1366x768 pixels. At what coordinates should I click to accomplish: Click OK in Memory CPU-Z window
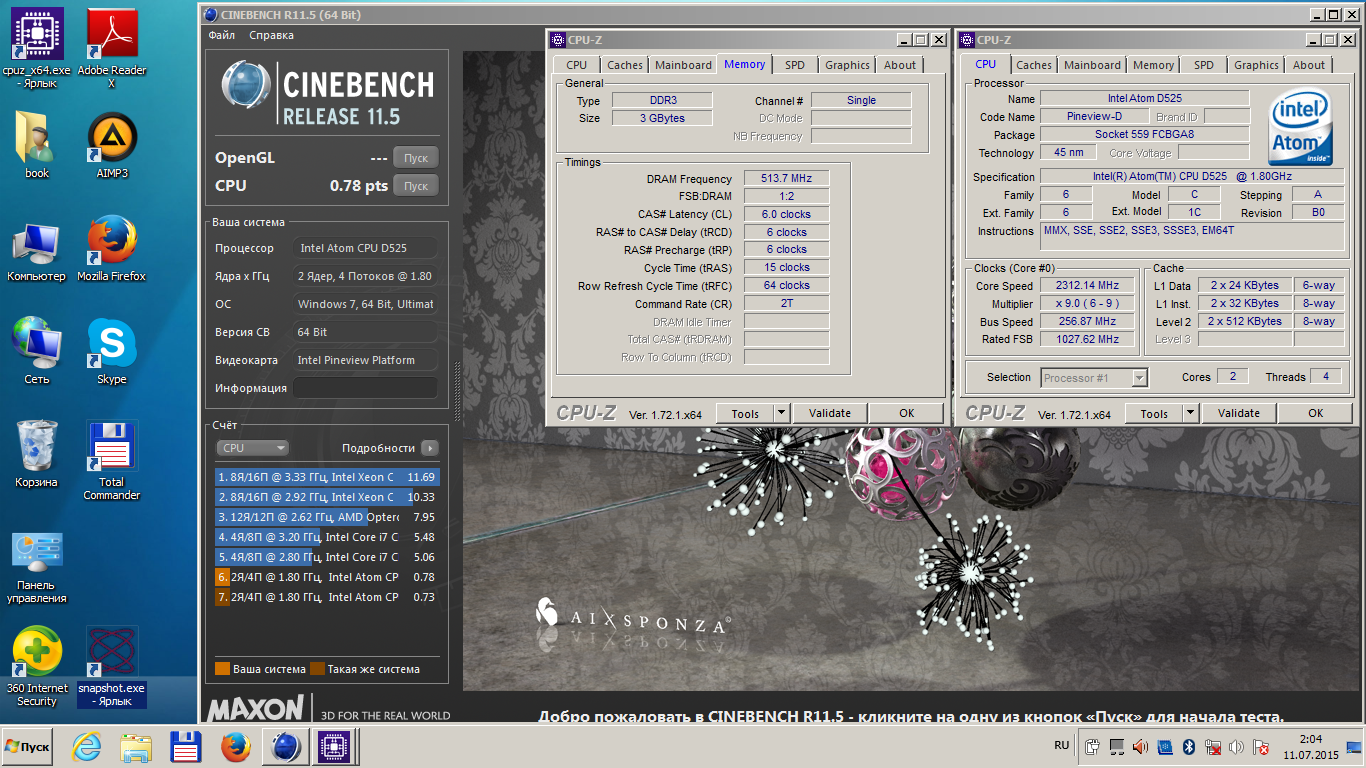[906, 413]
